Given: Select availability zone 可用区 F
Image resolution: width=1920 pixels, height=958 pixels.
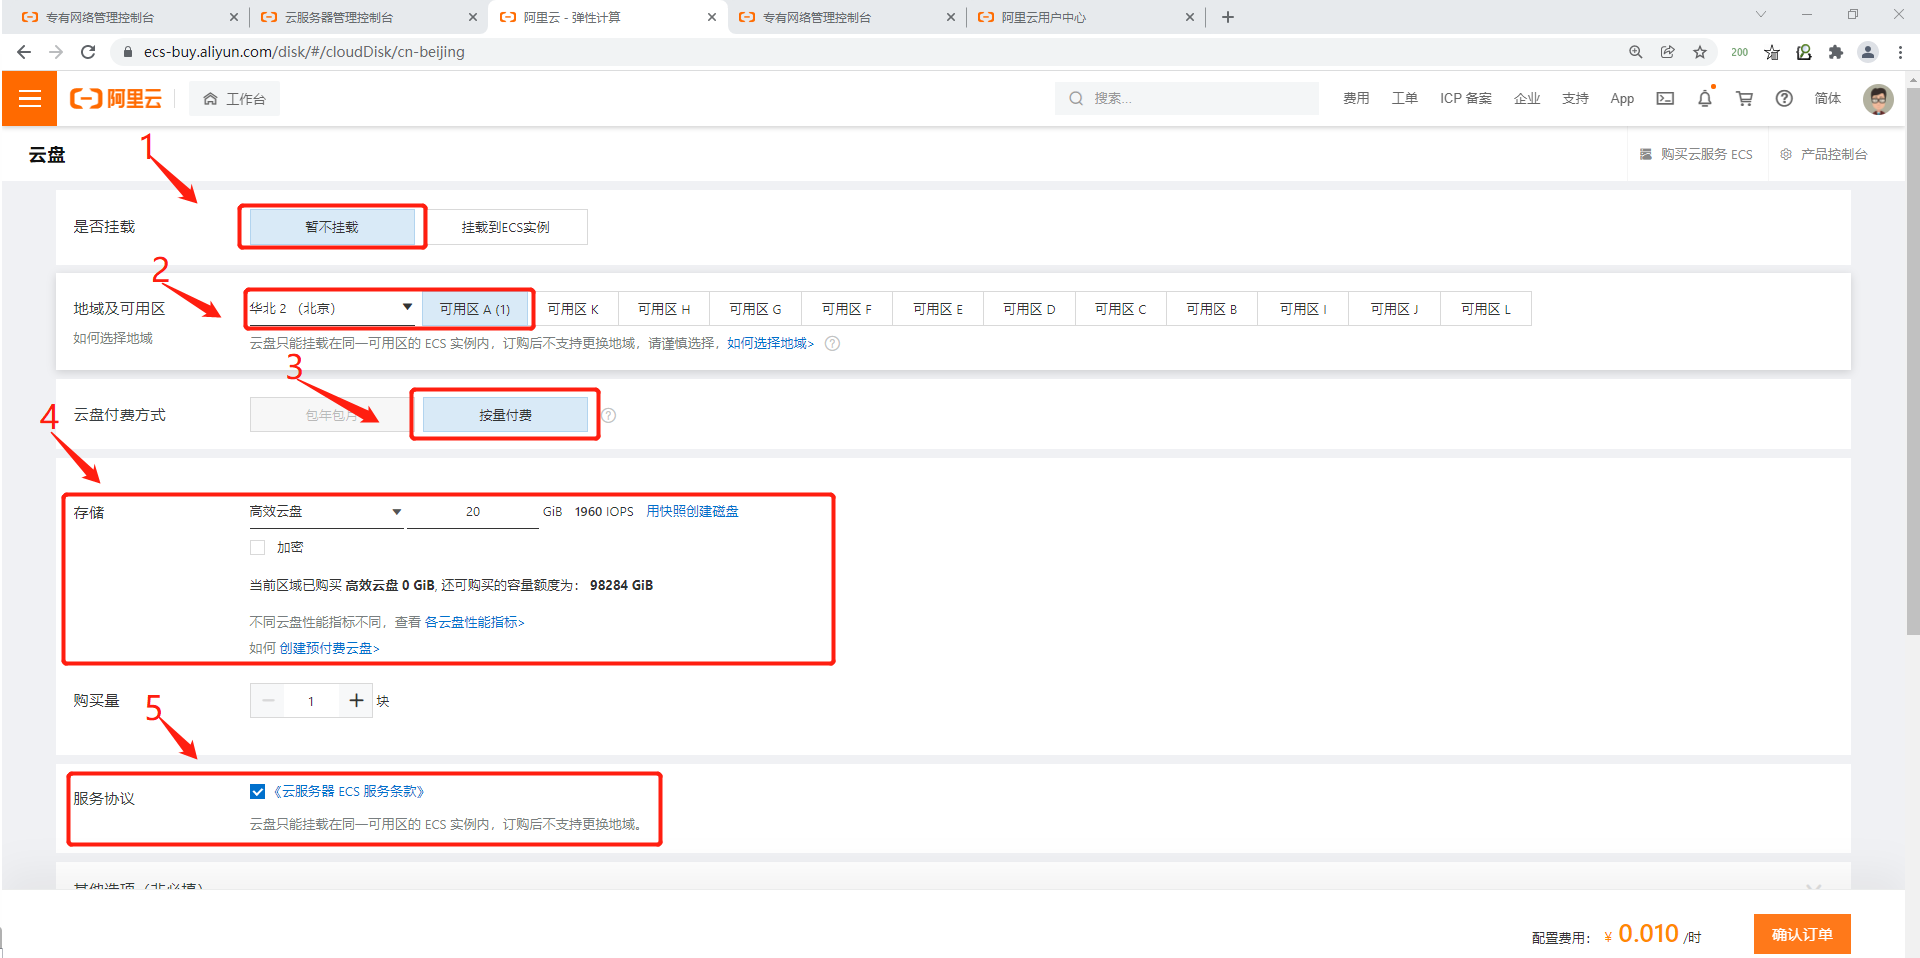Looking at the screenshot, I should [x=847, y=309].
